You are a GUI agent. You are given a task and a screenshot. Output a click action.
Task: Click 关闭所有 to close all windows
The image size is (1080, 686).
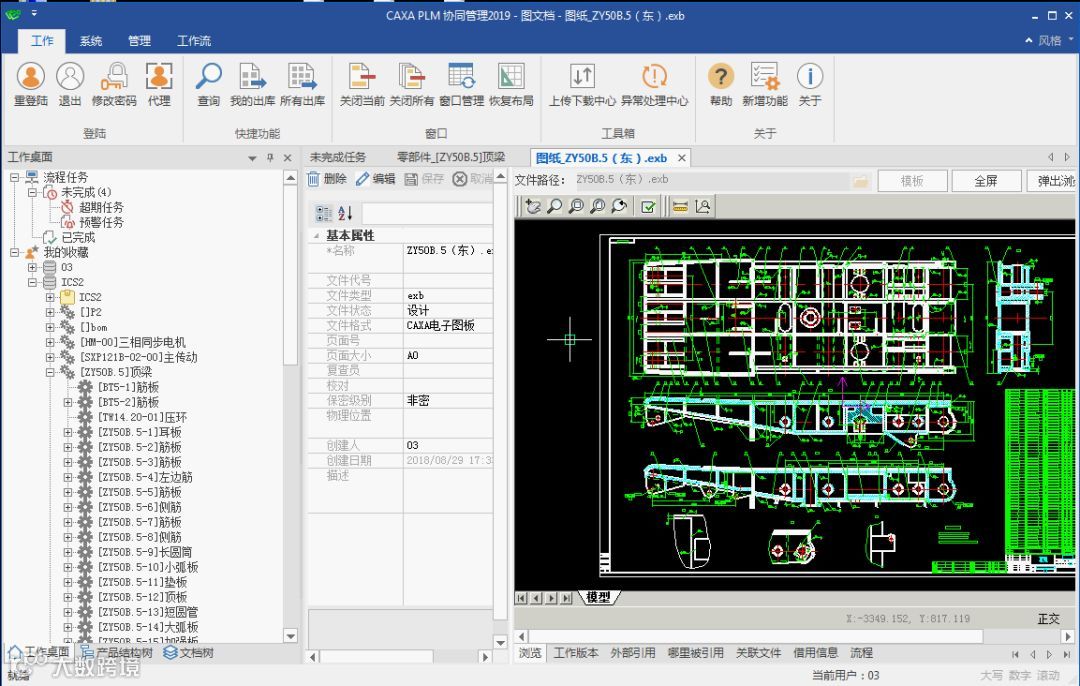[x=411, y=84]
